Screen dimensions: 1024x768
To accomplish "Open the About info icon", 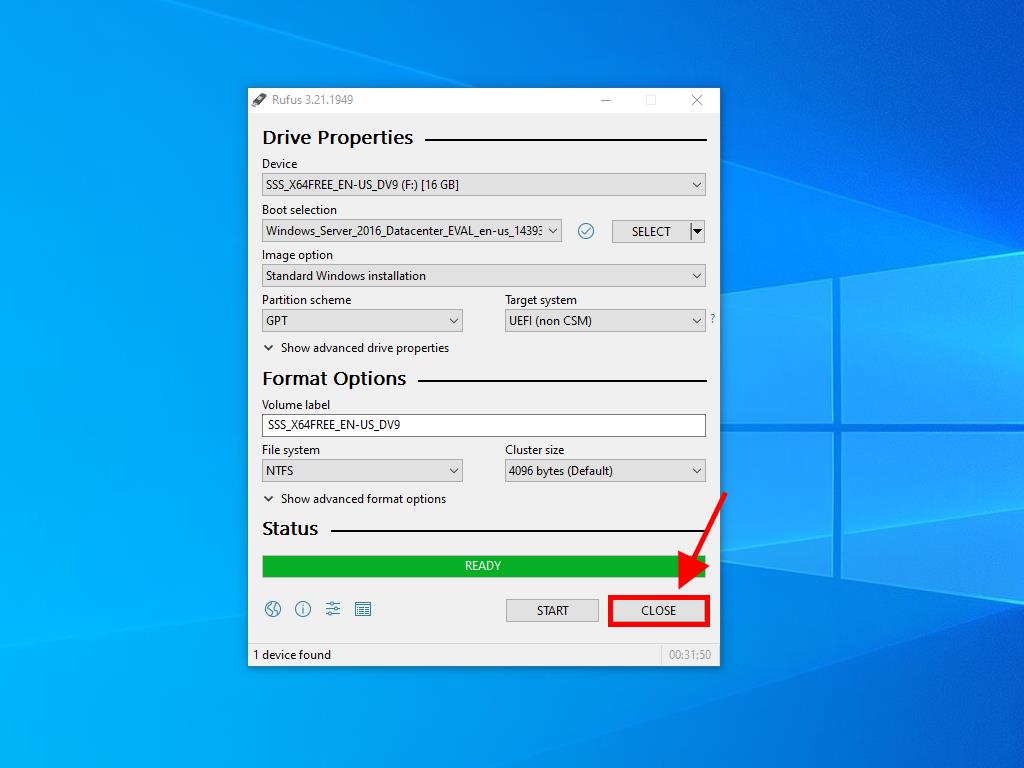I will (x=303, y=609).
